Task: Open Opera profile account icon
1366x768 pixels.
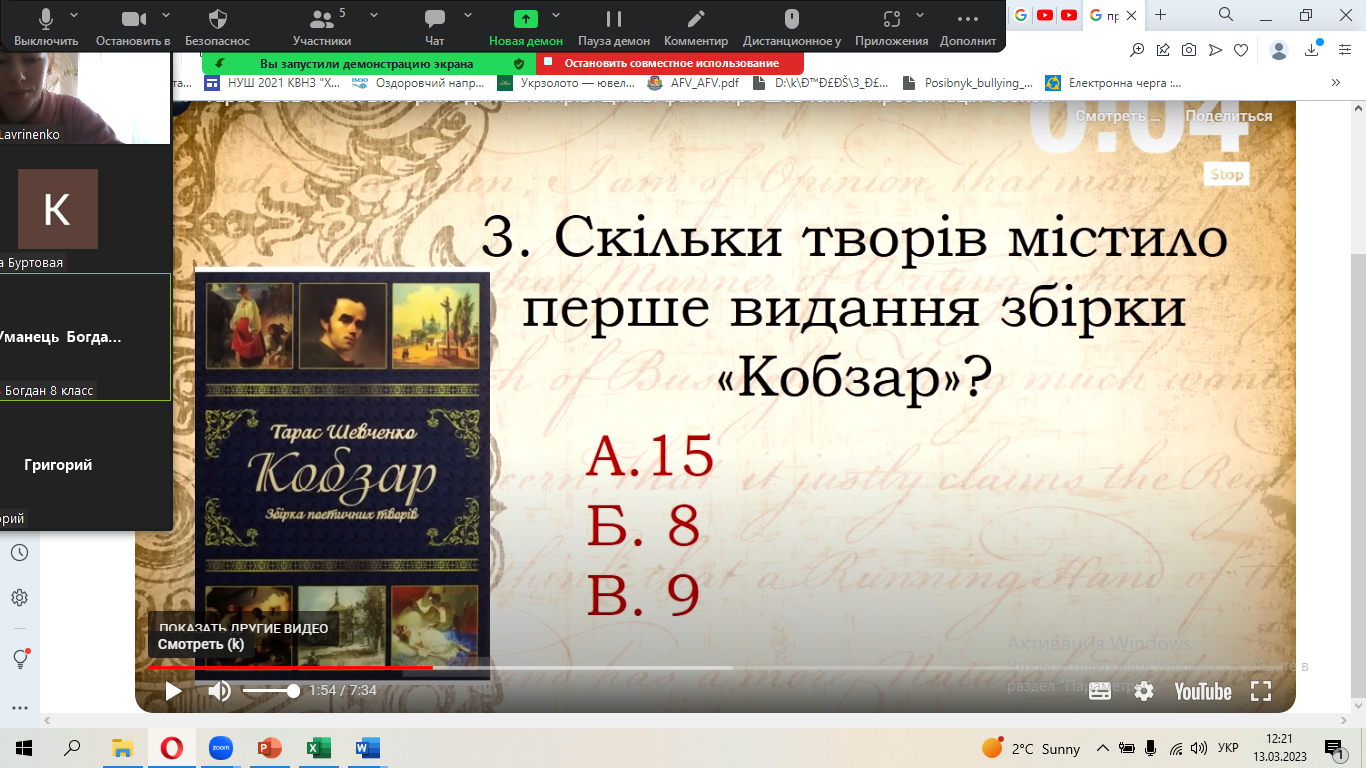Action: (1279, 50)
